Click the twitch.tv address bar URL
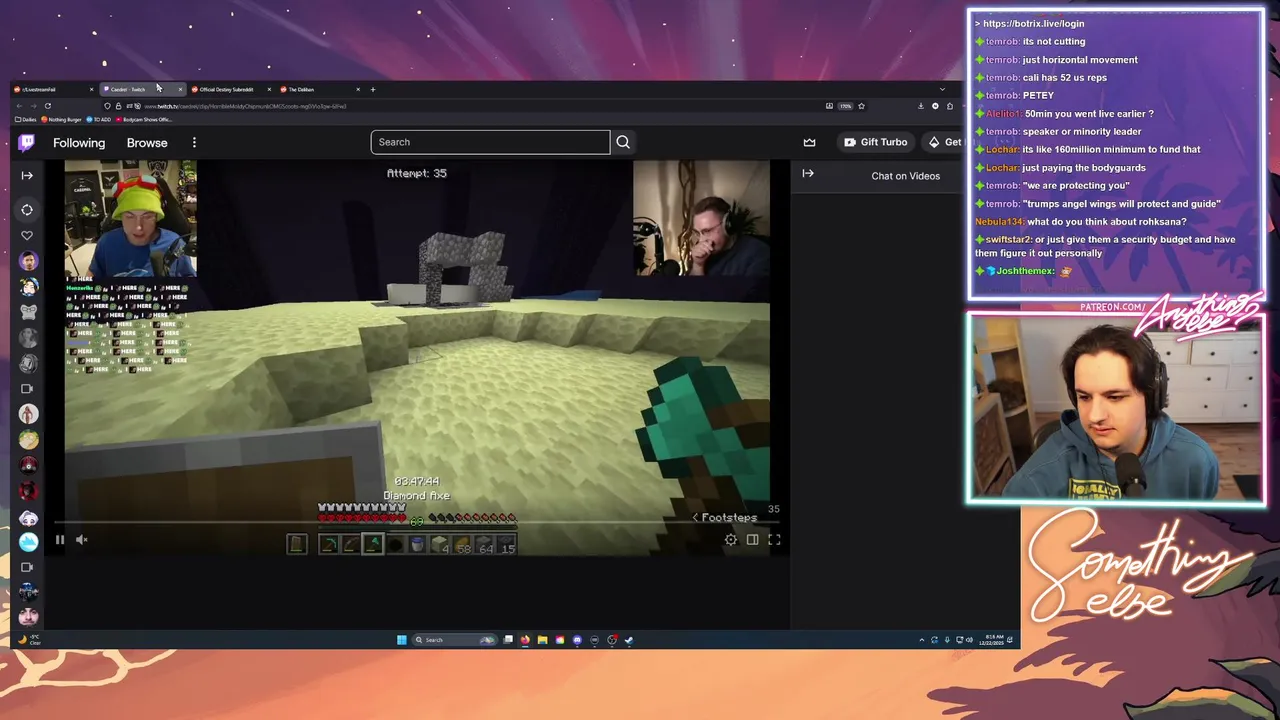 (x=245, y=106)
